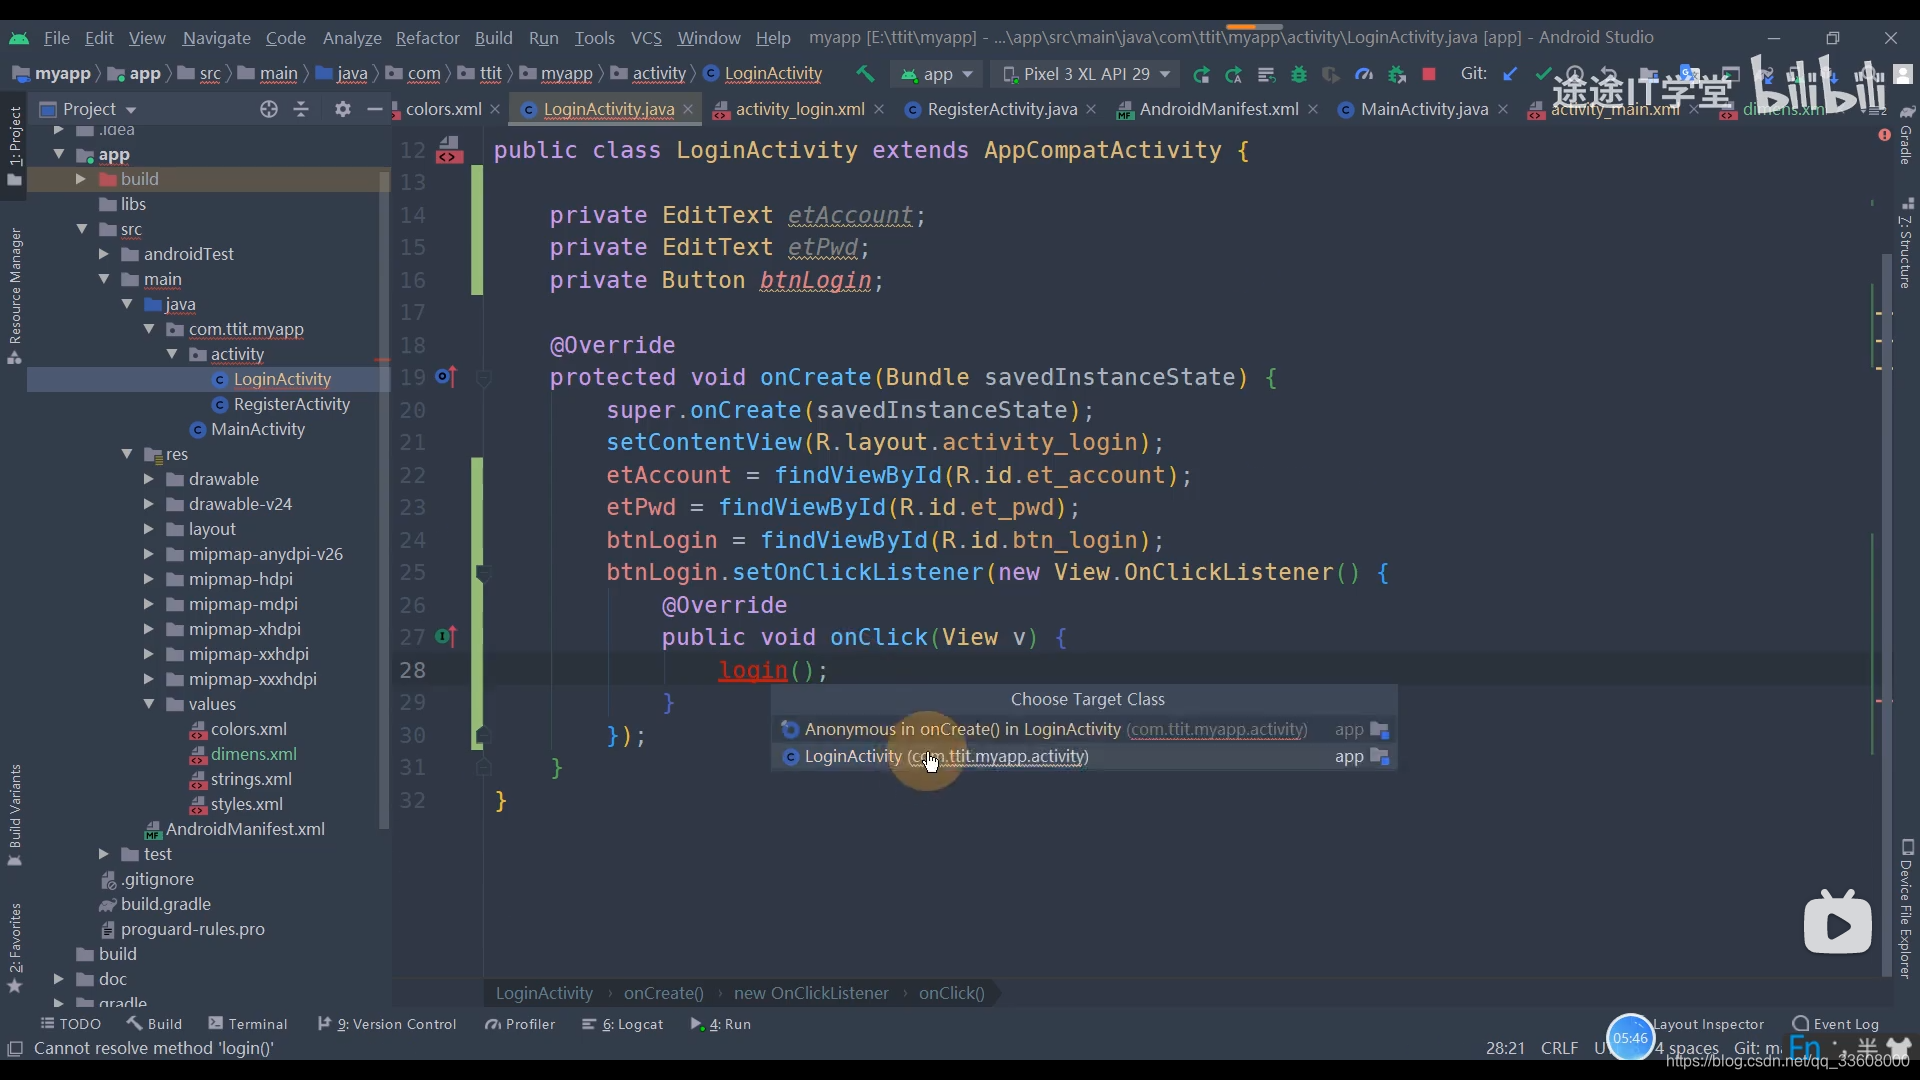This screenshot has height=1080, width=1920.
Task: Toggle the TODO tool window
Action: point(71,1024)
